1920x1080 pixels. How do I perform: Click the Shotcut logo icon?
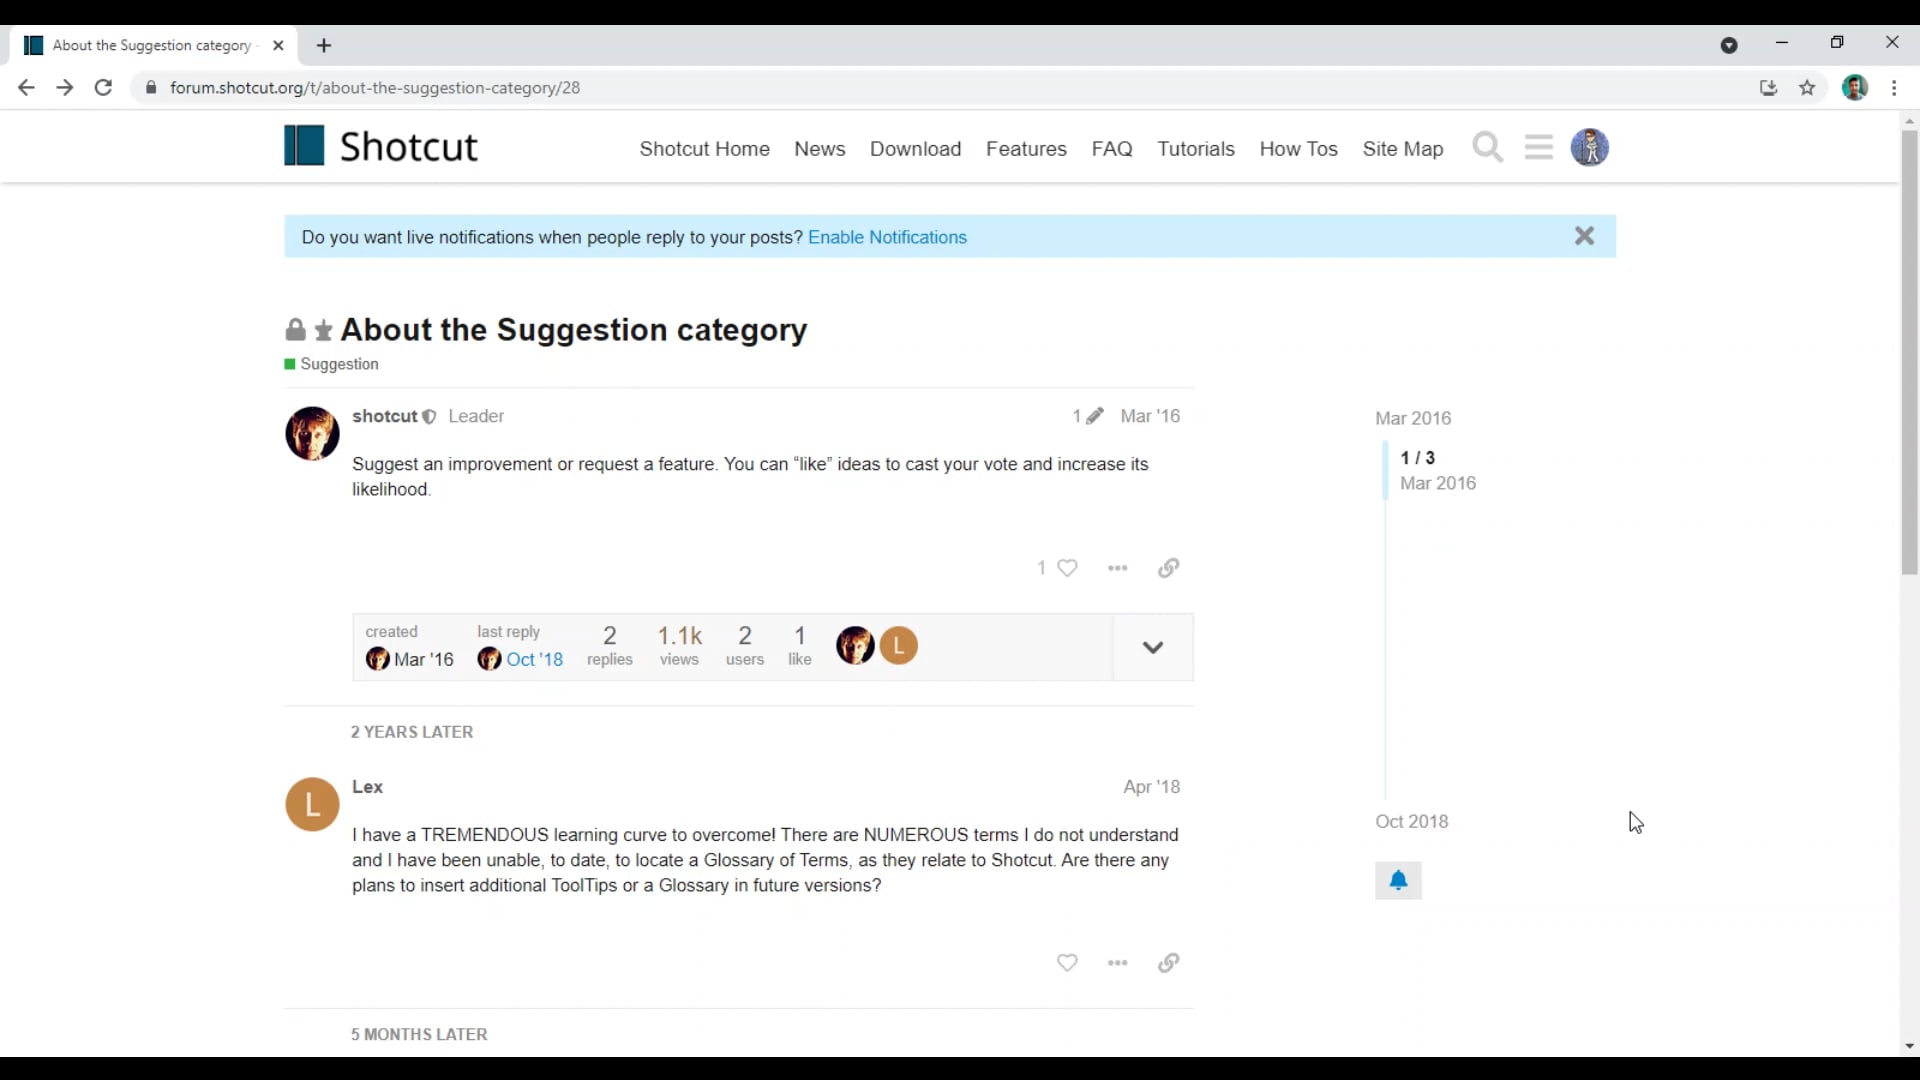pyautogui.click(x=304, y=146)
